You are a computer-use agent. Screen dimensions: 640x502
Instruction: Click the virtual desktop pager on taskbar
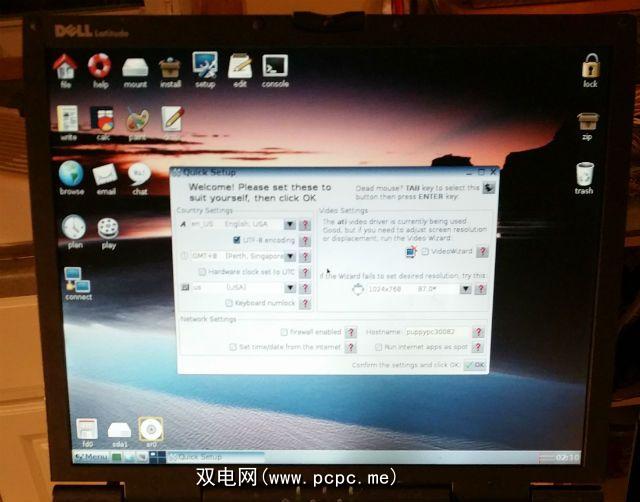[x=158, y=457]
